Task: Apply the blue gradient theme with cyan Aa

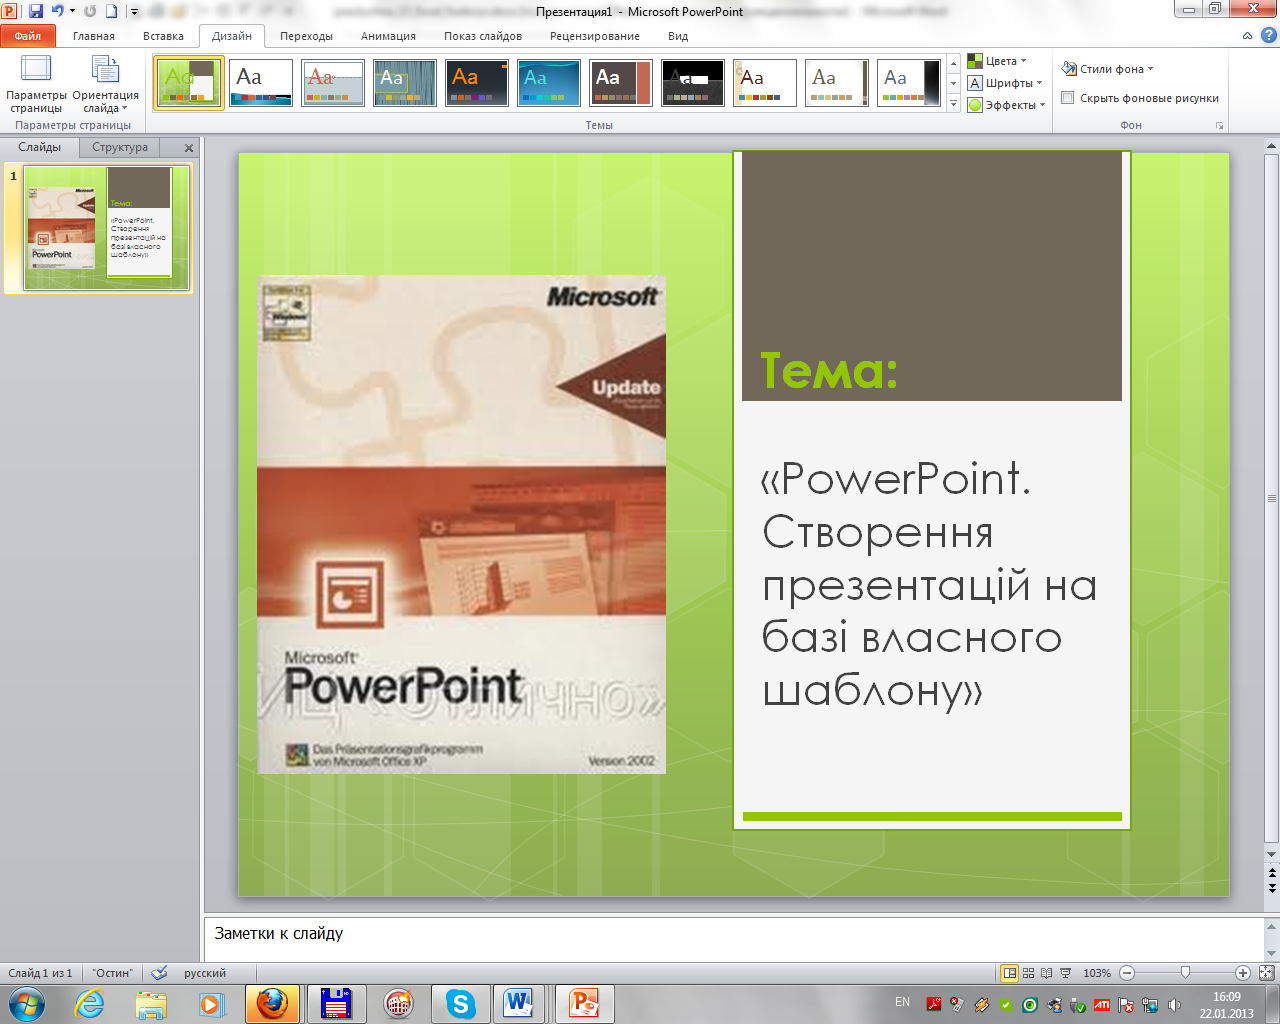Action: (549, 83)
